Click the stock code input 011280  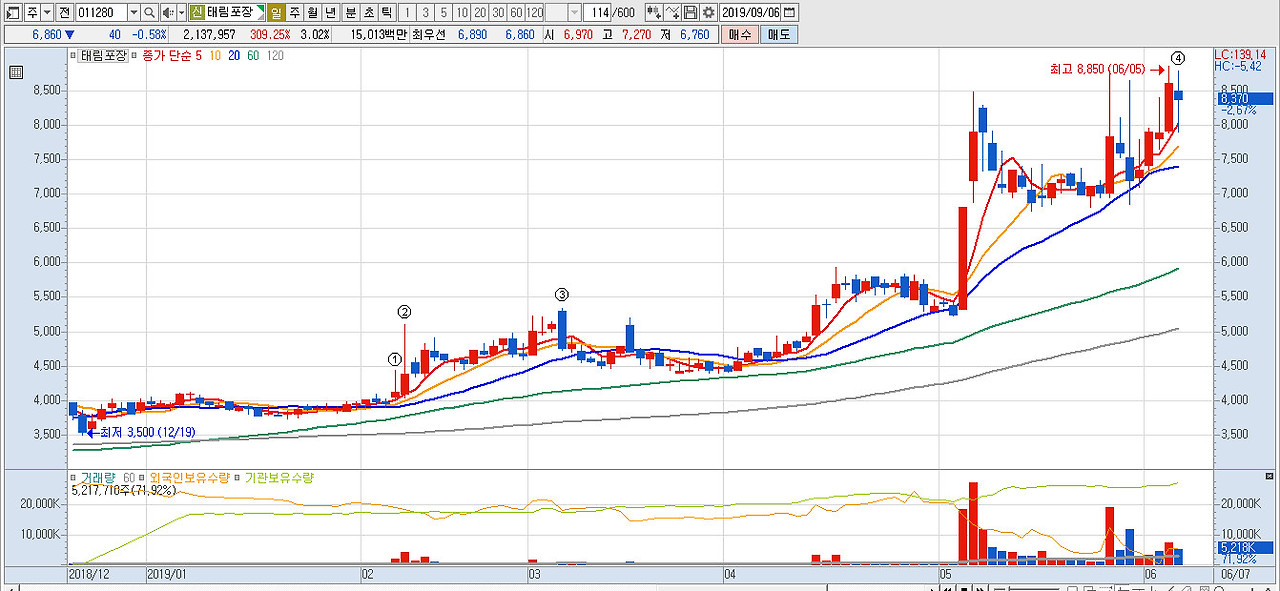101,13
